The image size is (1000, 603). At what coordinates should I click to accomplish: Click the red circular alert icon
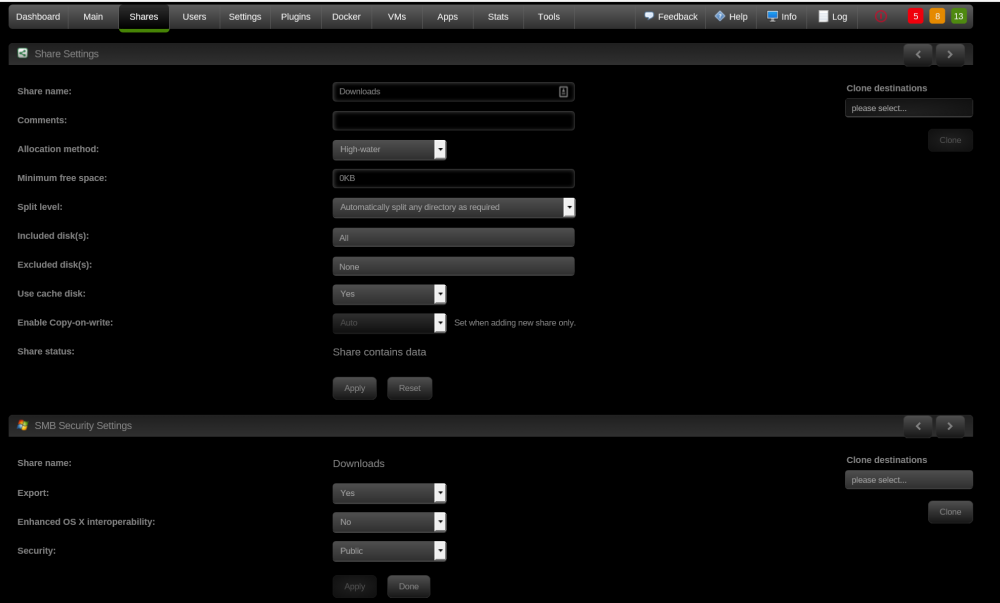(x=881, y=17)
